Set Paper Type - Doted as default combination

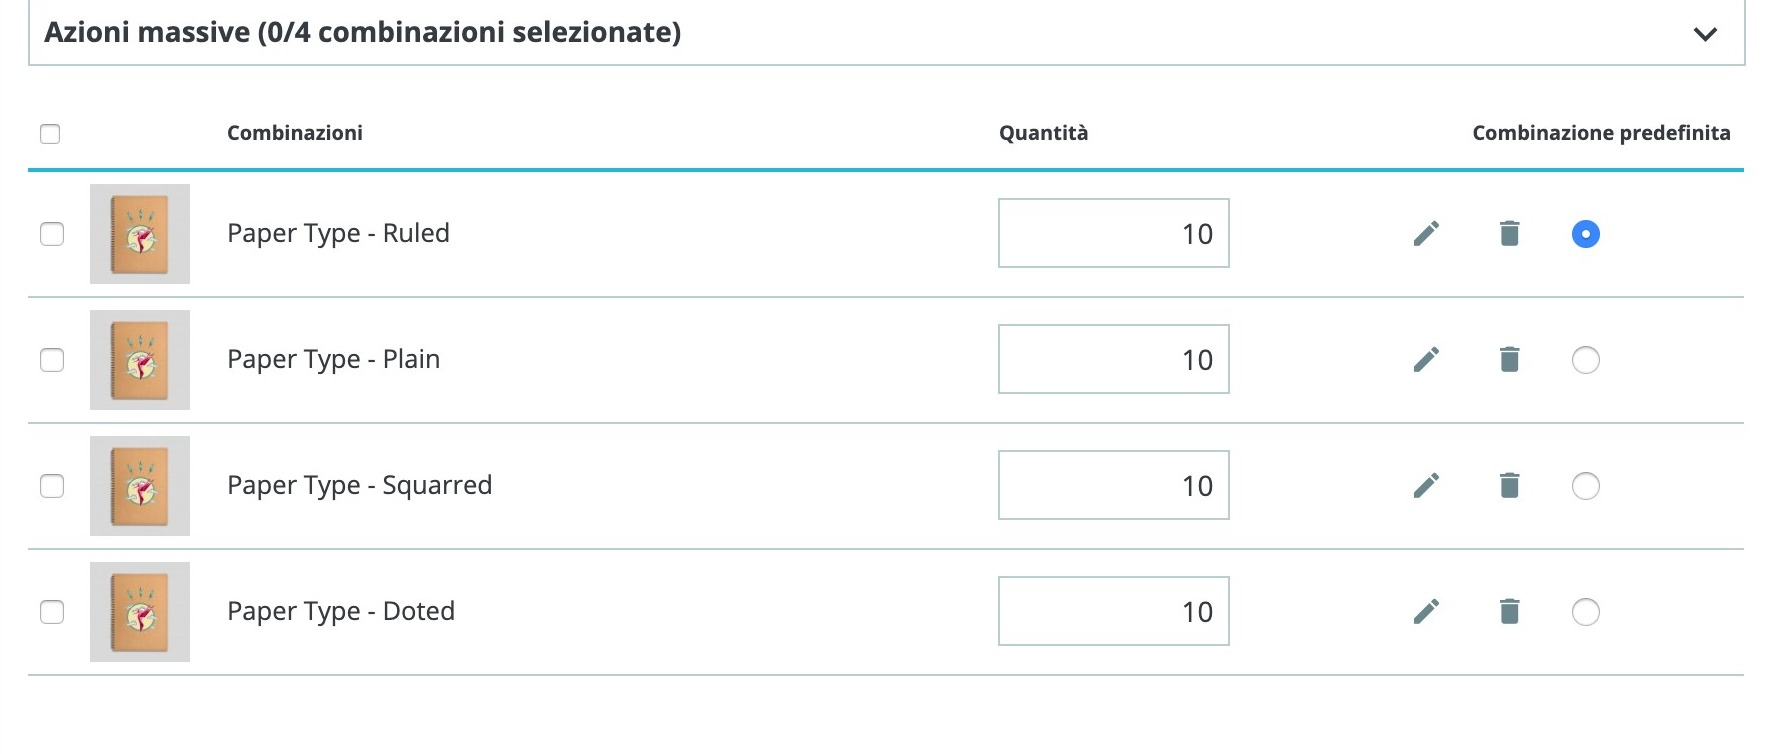pyautogui.click(x=1585, y=612)
